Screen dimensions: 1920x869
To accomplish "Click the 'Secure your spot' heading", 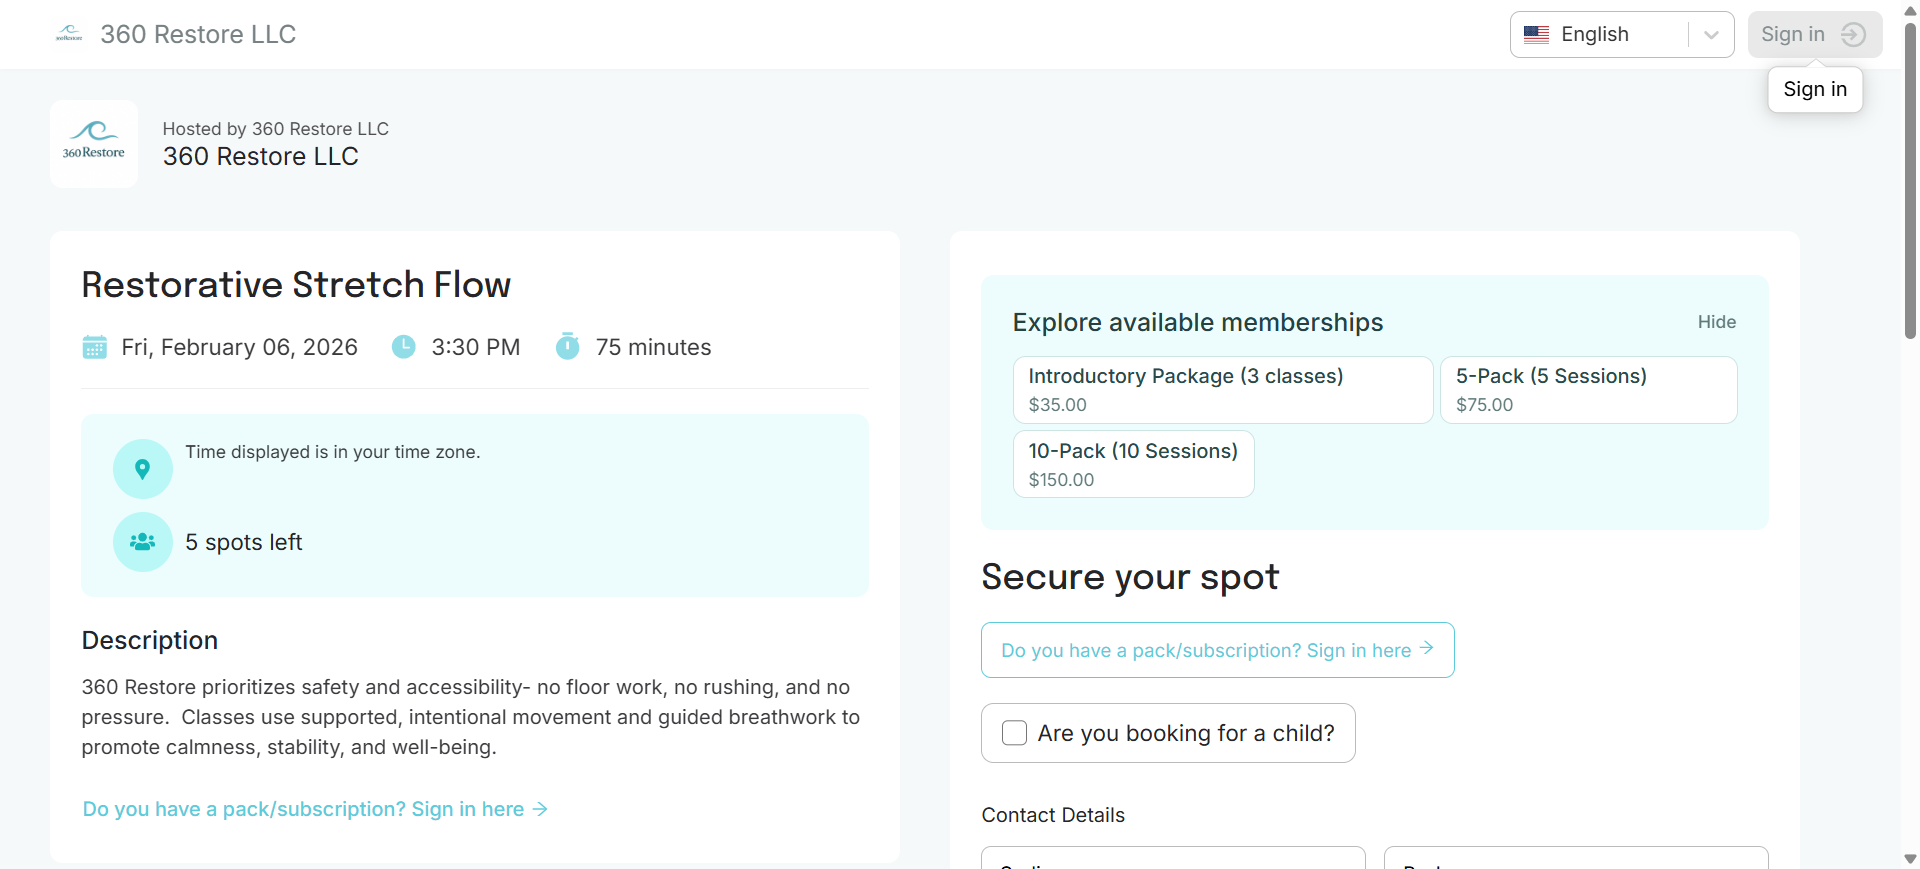I will [1129, 577].
